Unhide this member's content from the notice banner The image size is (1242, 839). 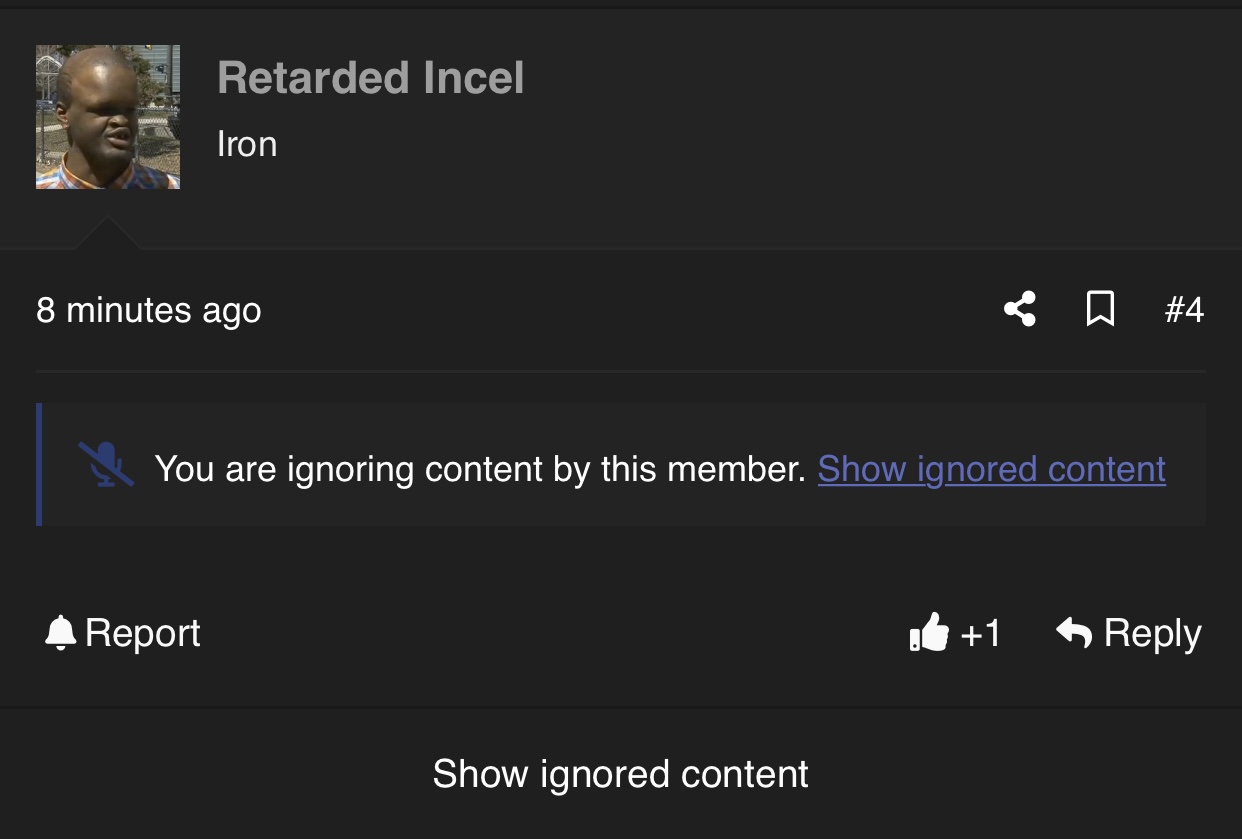991,468
